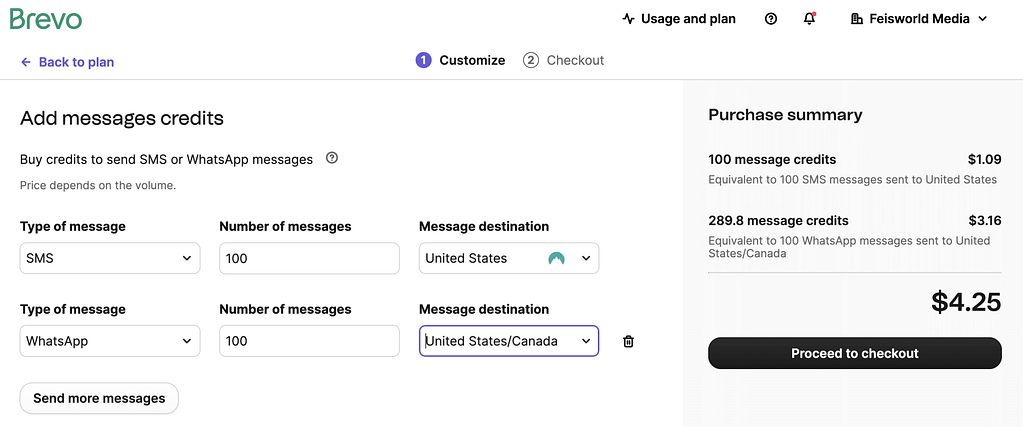This screenshot has height=427, width=1023.
Task: Open the Feisworld Media account menu
Action: click(x=918, y=19)
